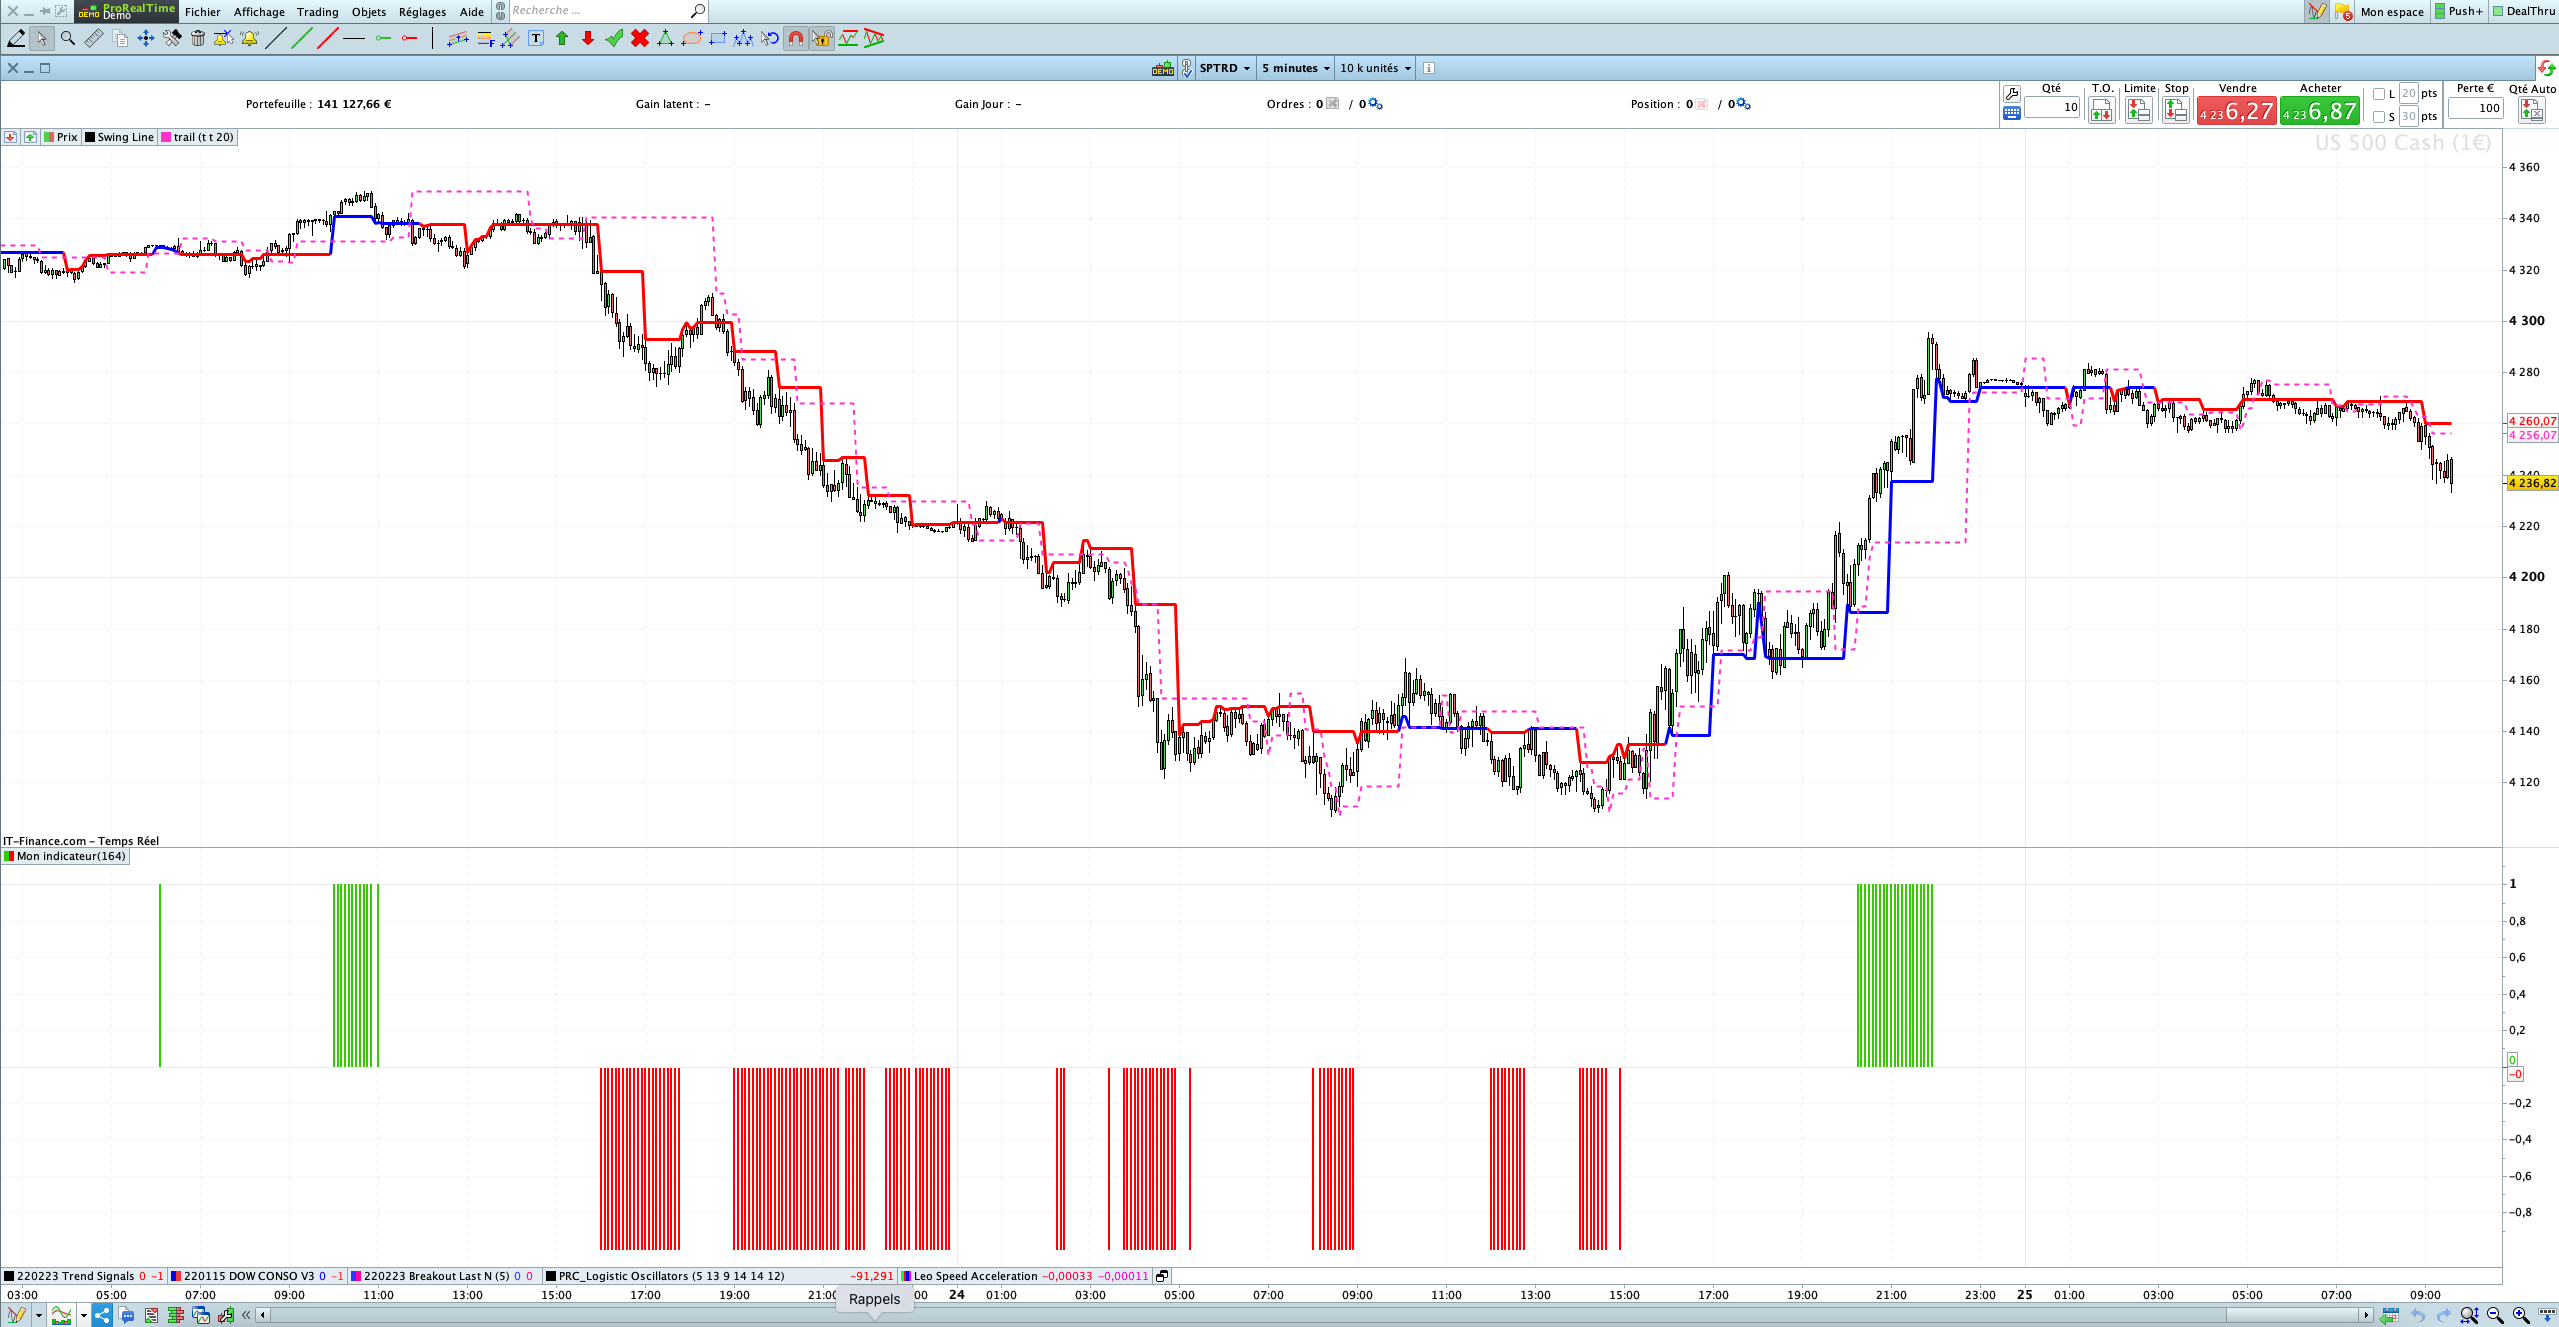
Task: Select the ellipse drawing tool
Action: coord(691,38)
